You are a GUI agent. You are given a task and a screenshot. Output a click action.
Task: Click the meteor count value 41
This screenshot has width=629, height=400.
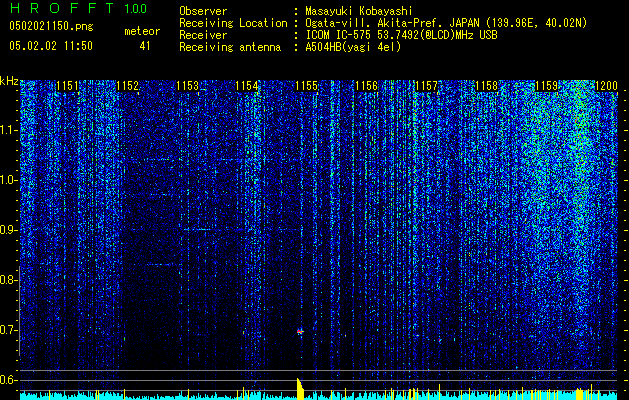point(145,46)
